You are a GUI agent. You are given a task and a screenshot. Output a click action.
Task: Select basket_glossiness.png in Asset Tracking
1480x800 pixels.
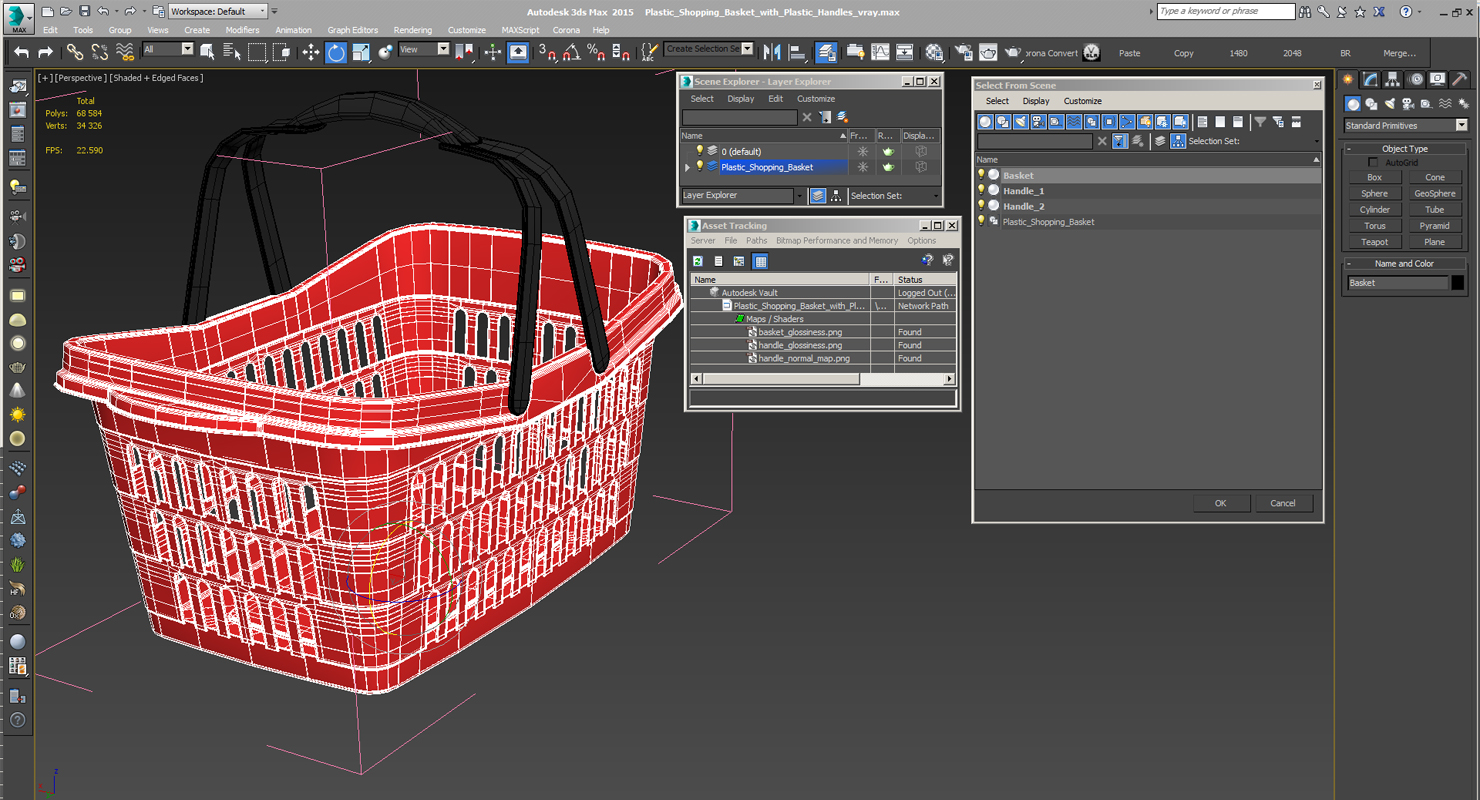[800, 332]
